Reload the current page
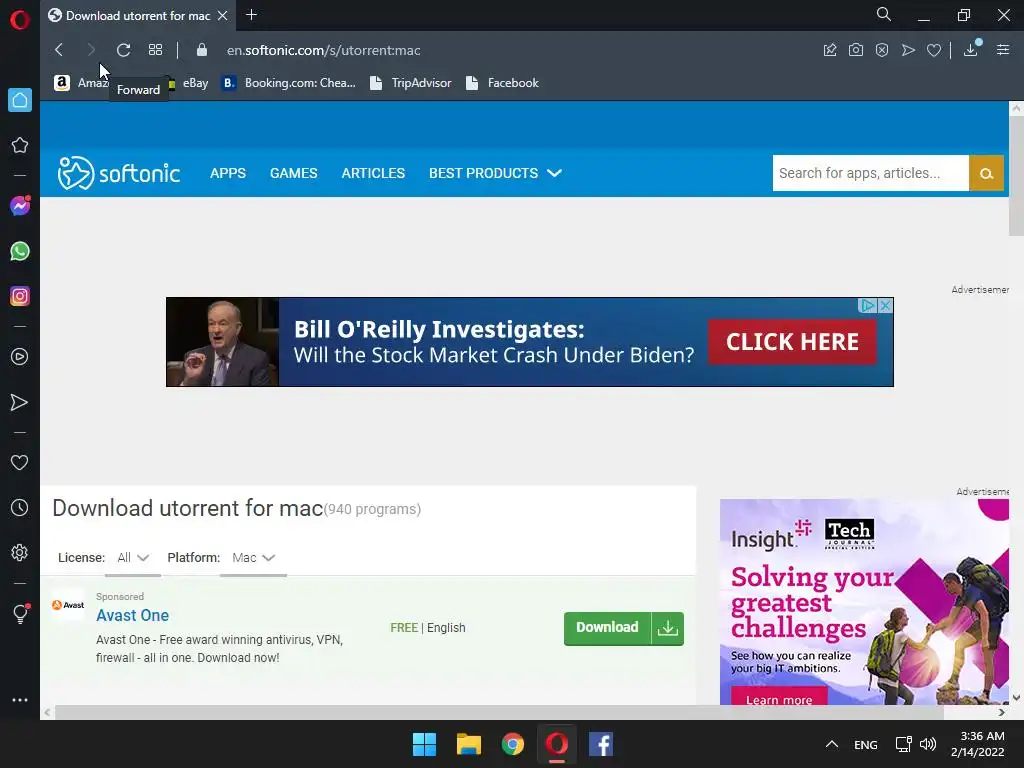 tap(123, 50)
